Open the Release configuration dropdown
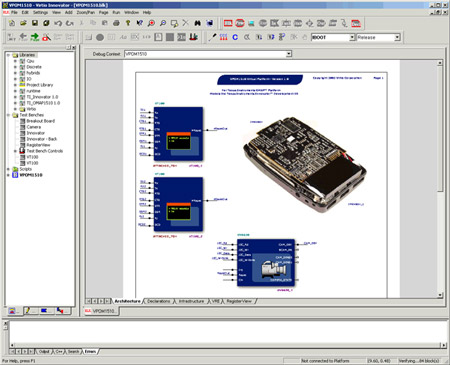Image resolution: width=450 pixels, height=365 pixels. [397, 37]
